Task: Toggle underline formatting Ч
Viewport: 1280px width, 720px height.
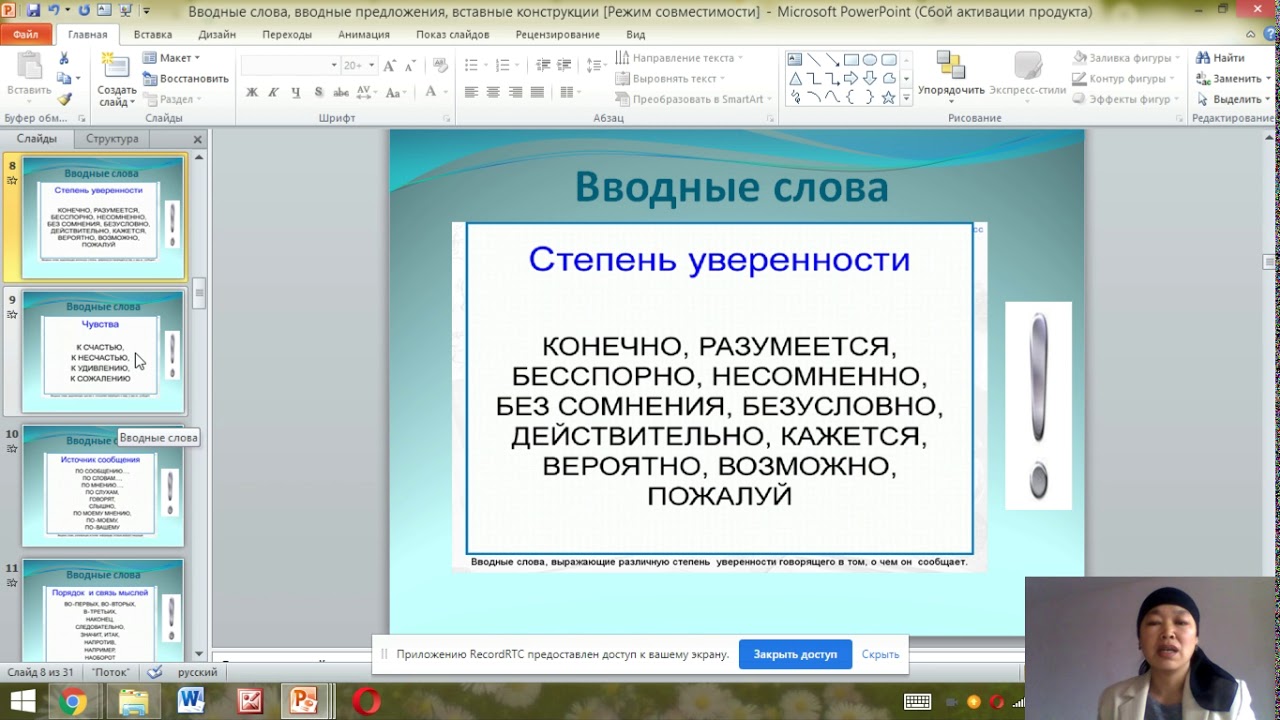Action: click(296, 92)
